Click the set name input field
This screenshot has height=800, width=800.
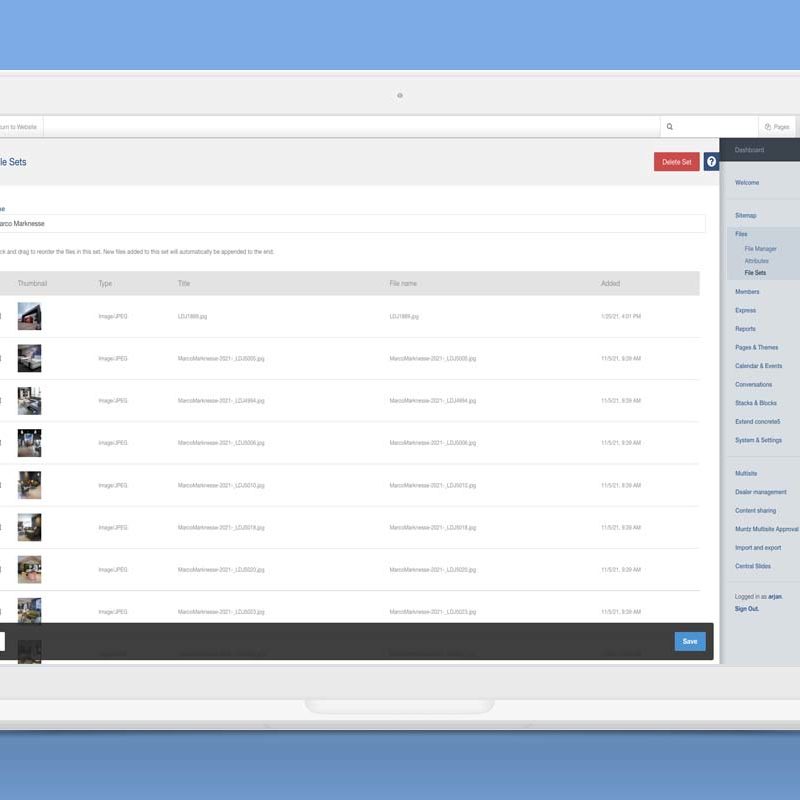(350, 224)
